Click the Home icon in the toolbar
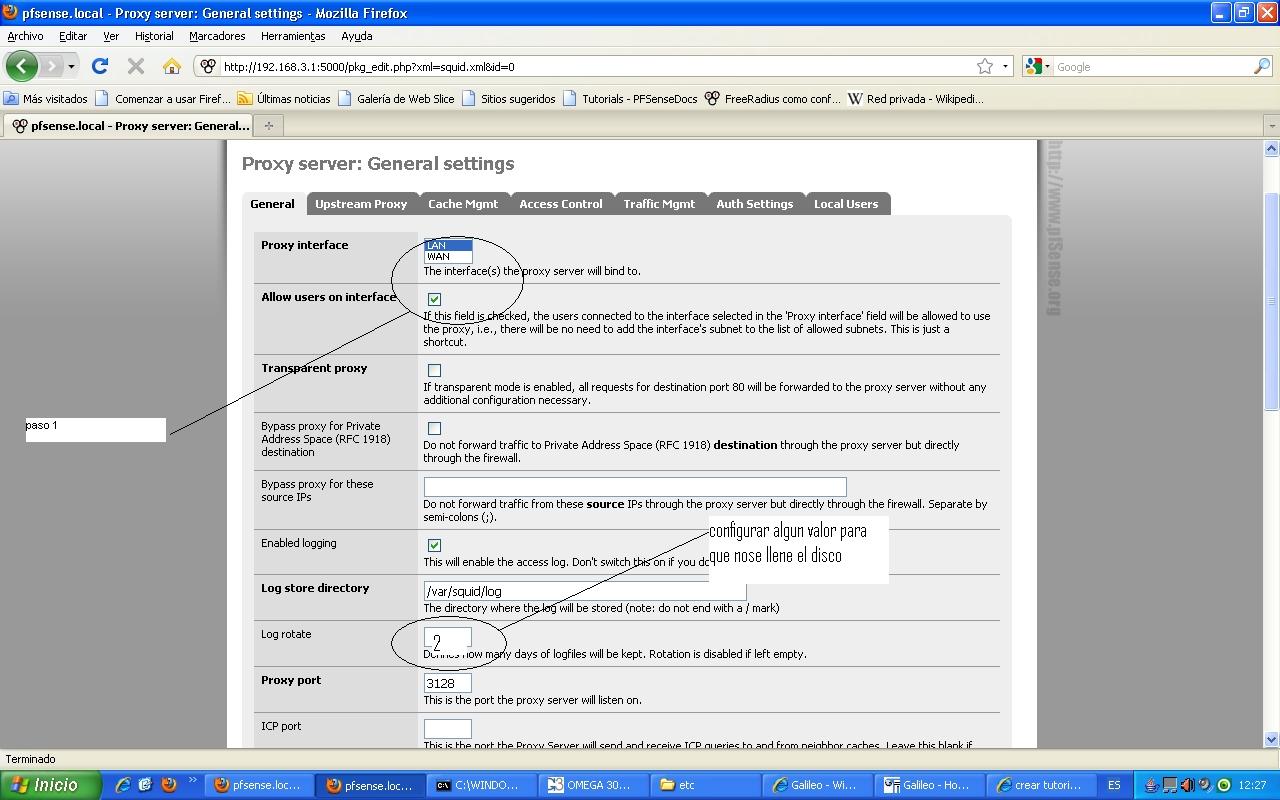 click(x=171, y=66)
